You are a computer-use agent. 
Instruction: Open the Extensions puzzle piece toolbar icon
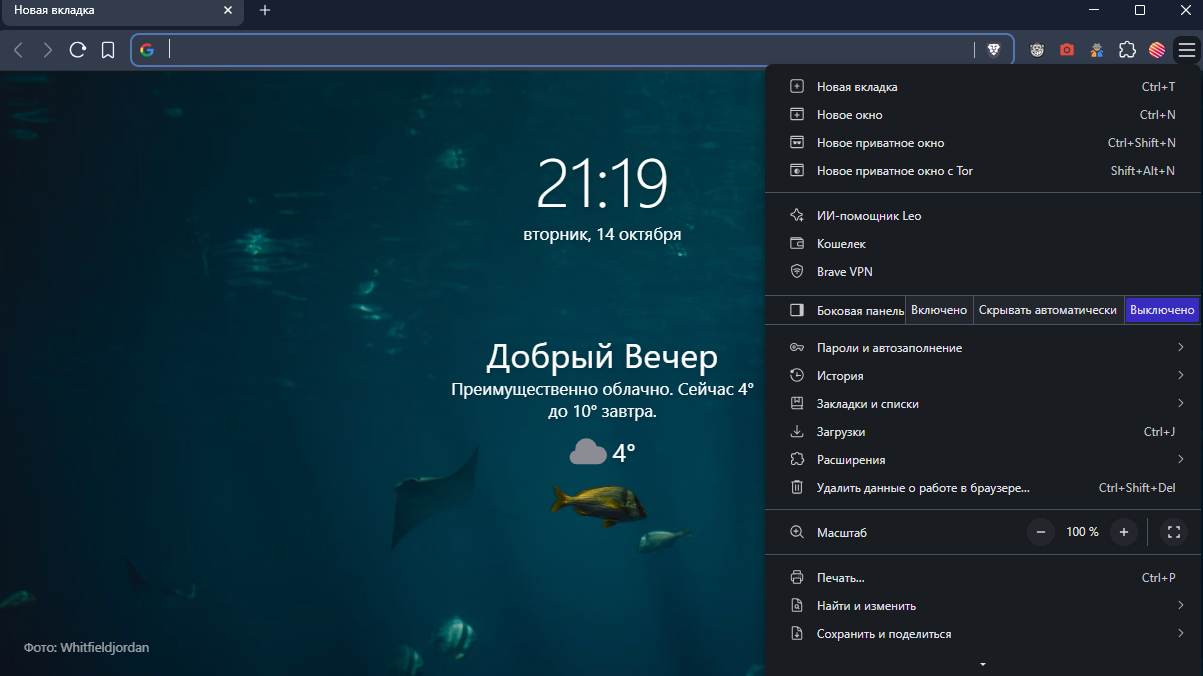1127,50
